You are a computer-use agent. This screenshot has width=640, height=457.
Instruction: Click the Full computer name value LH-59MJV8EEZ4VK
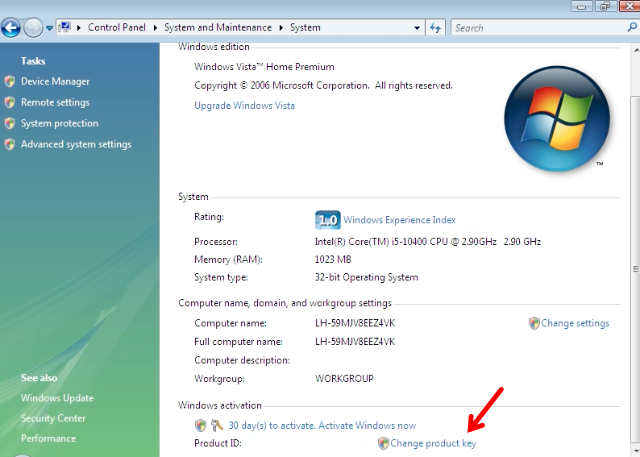click(x=355, y=342)
